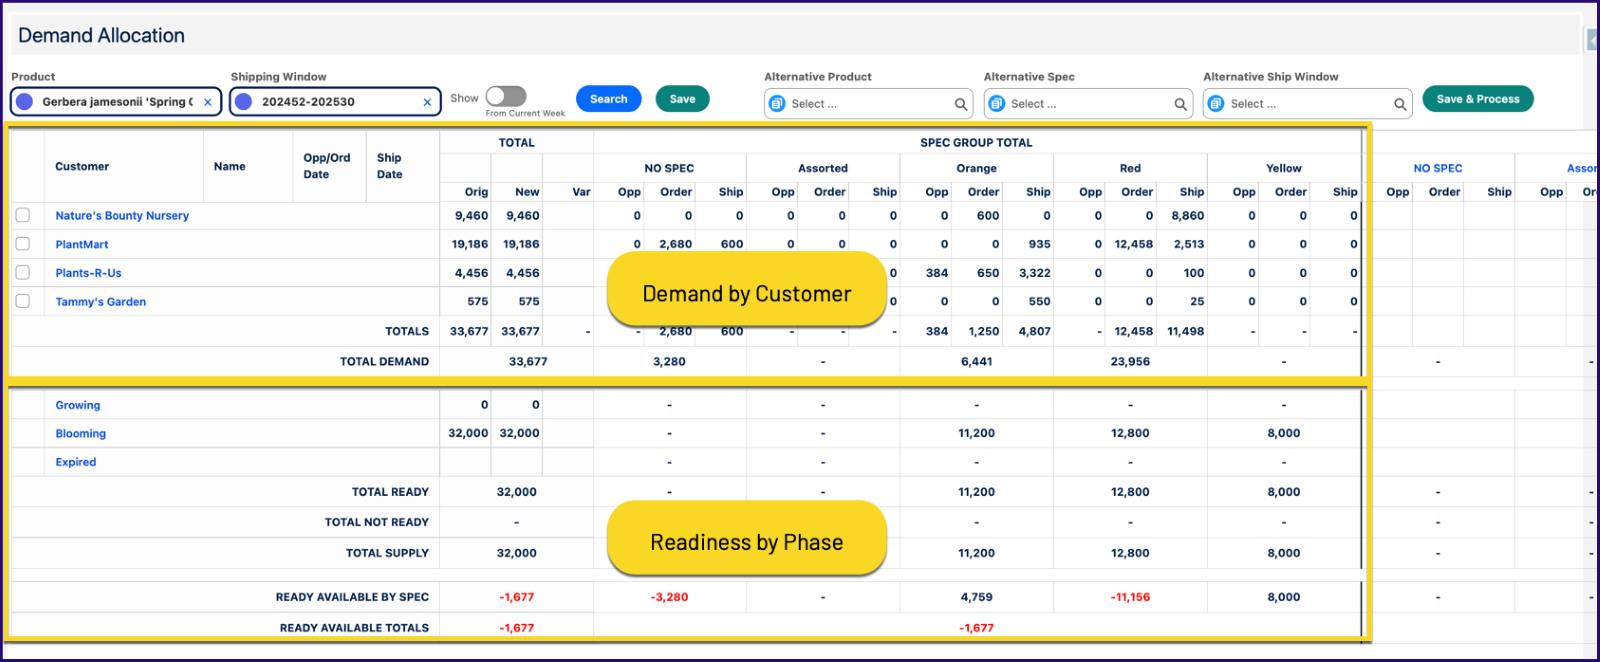Screen dimensions: 1600x662
Task: Click the Alternative Ship Window magnifier icon
Action: [x=1400, y=104]
